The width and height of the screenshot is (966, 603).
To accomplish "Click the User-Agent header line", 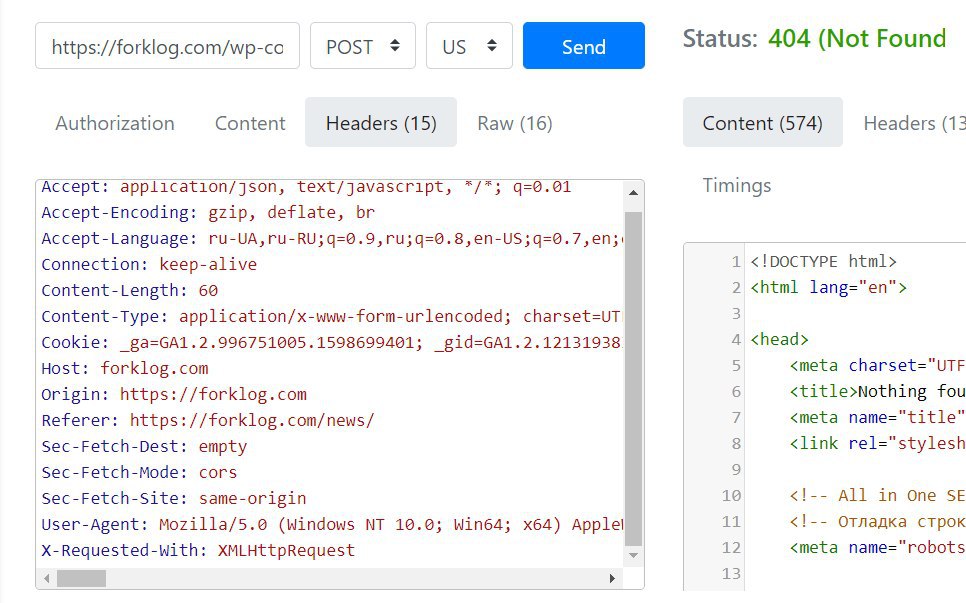I will [x=333, y=524].
